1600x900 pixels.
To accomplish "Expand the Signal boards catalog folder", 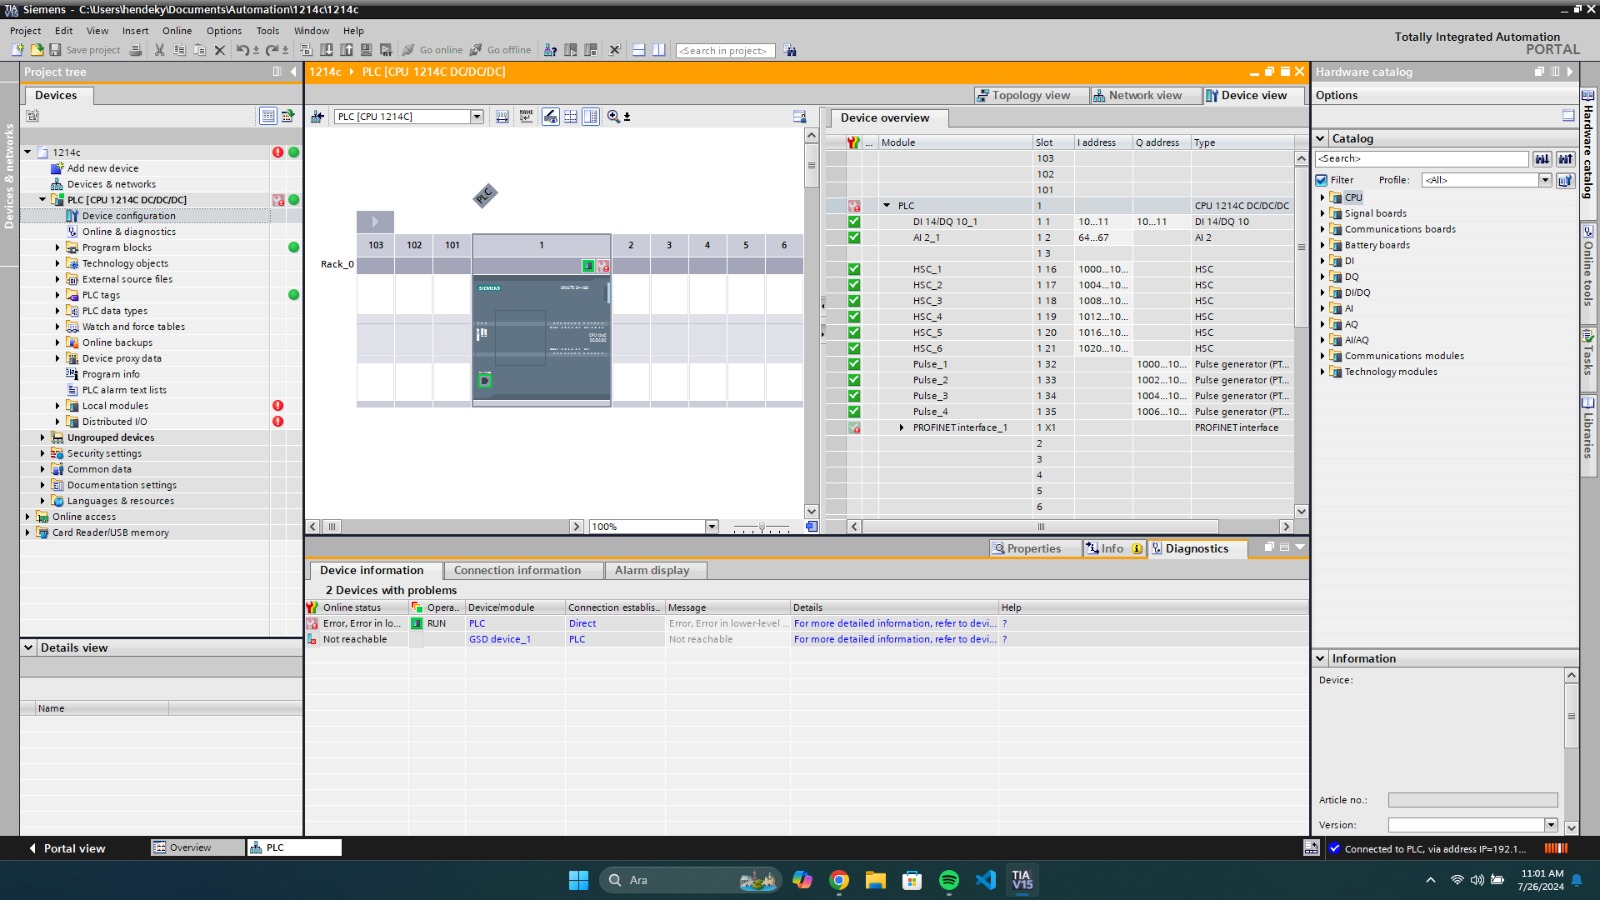I will click(x=1322, y=213).
